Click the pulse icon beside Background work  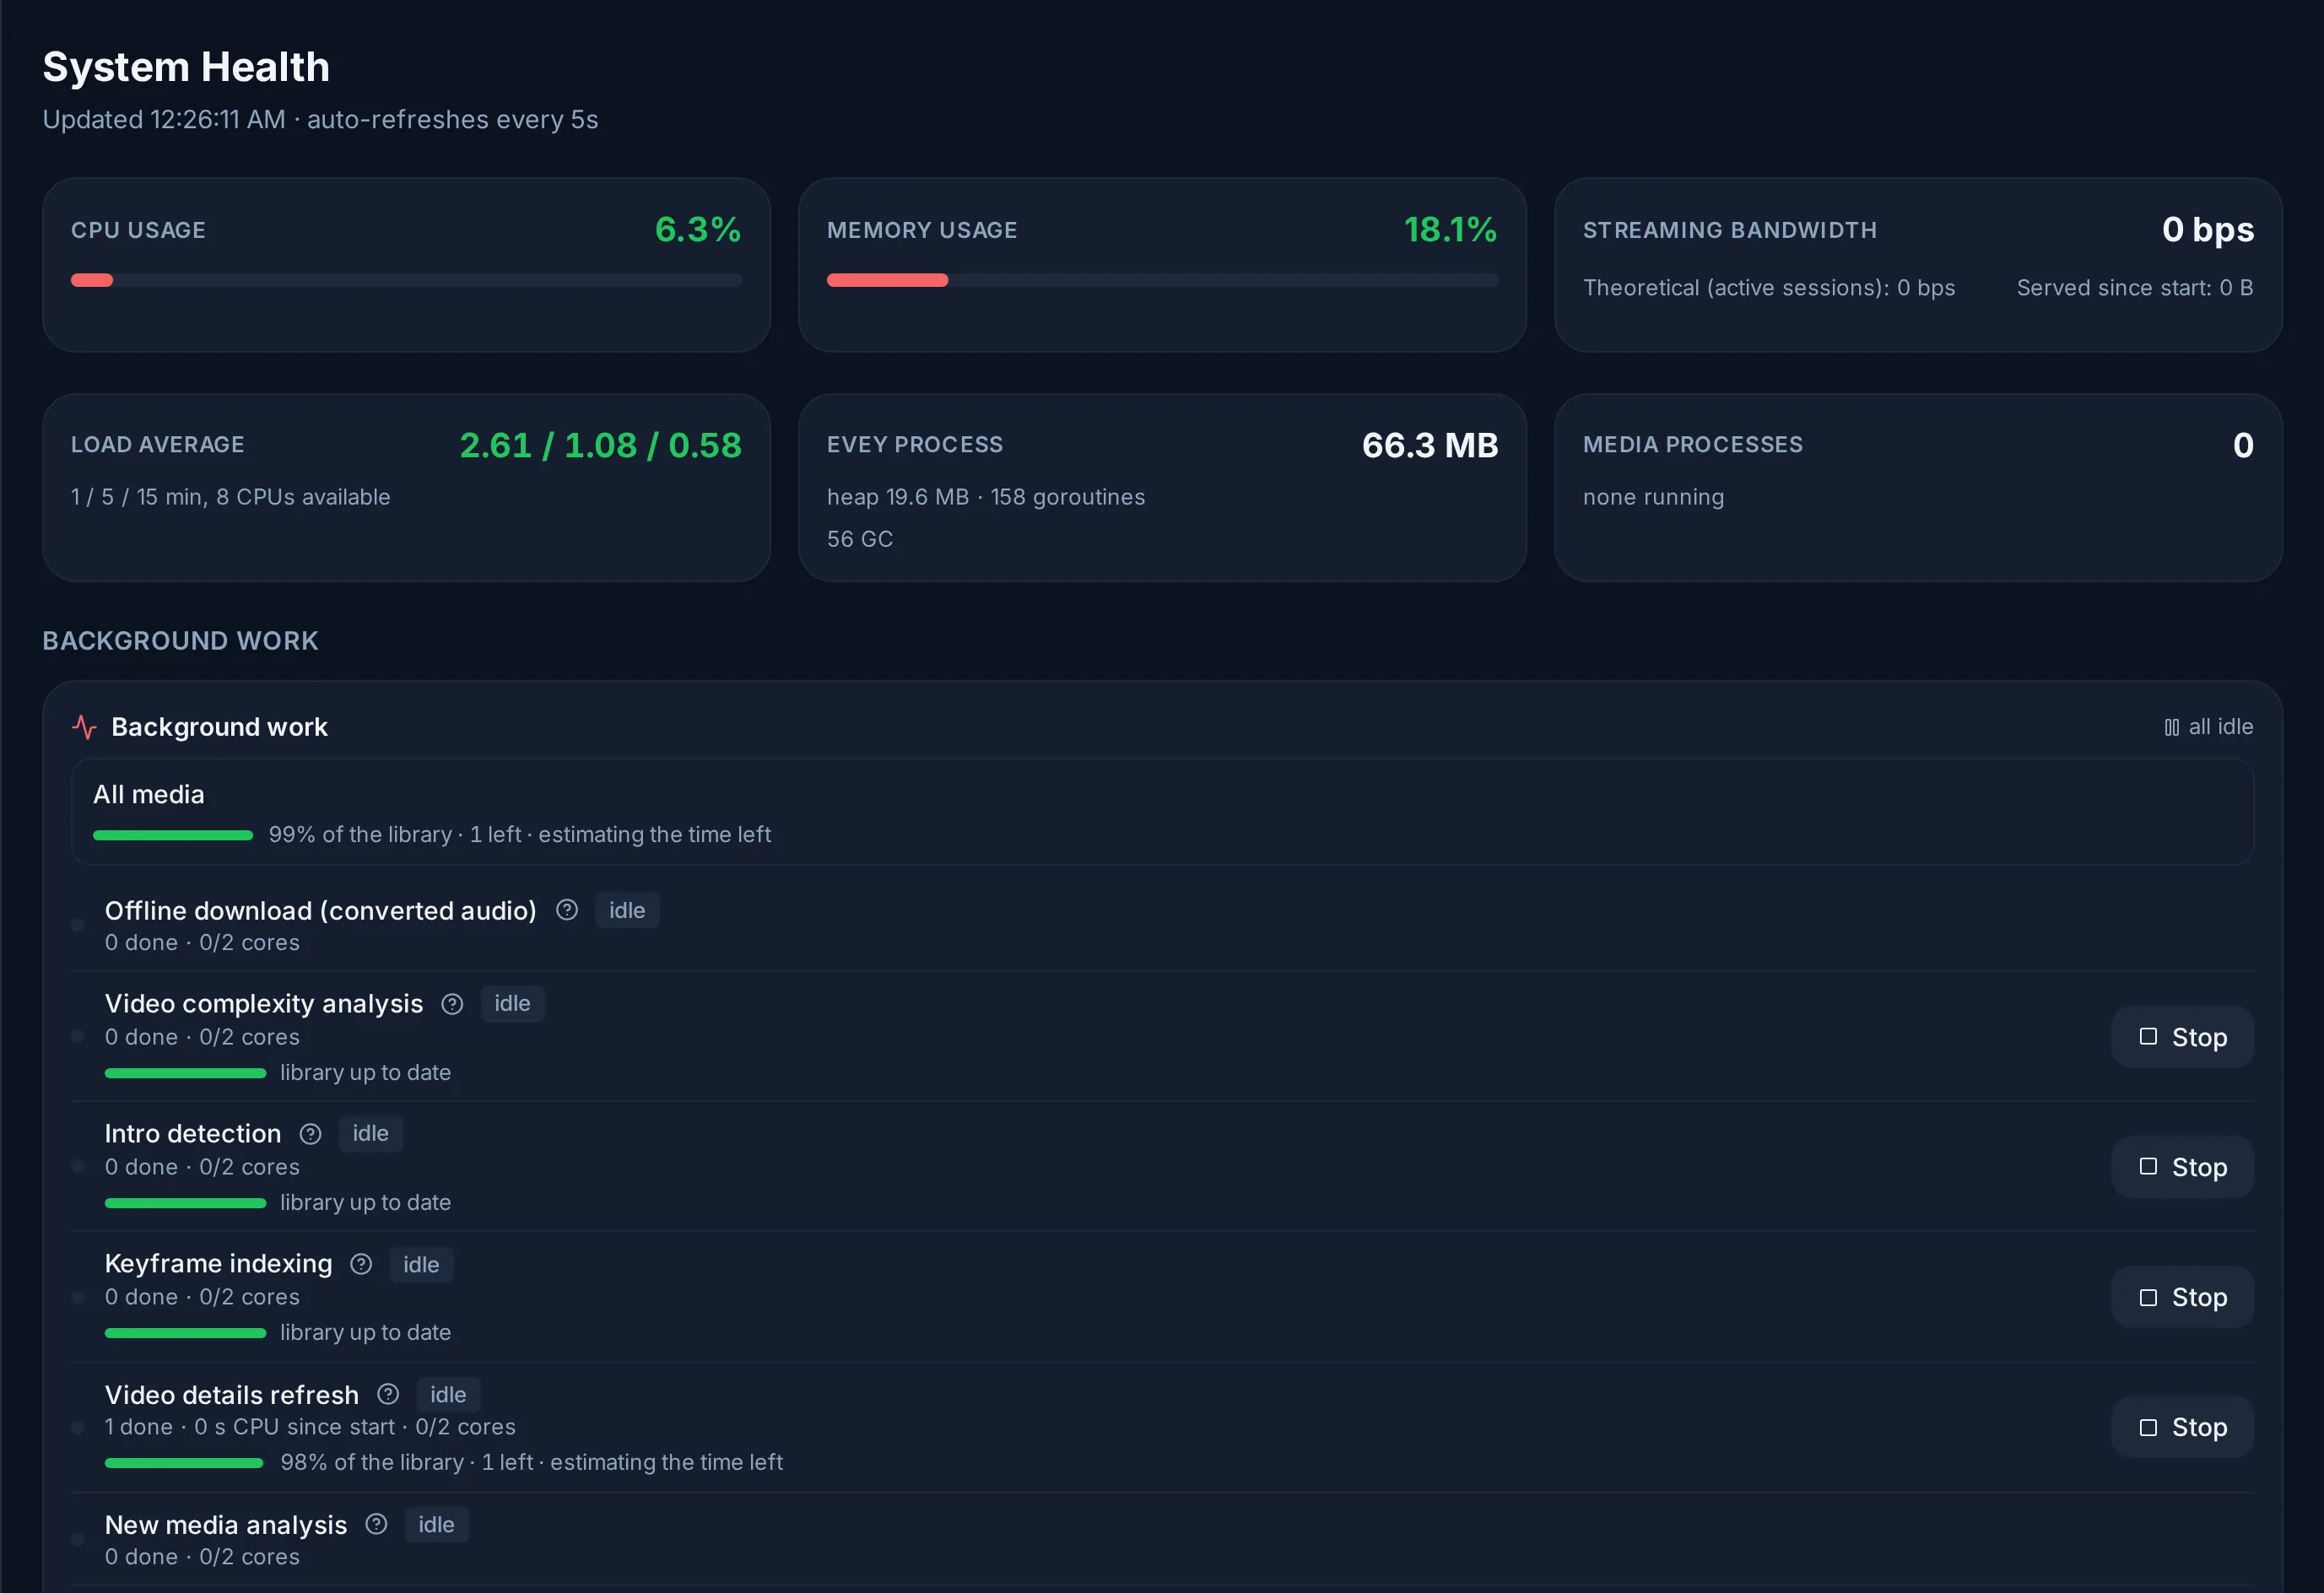[84, 727]
